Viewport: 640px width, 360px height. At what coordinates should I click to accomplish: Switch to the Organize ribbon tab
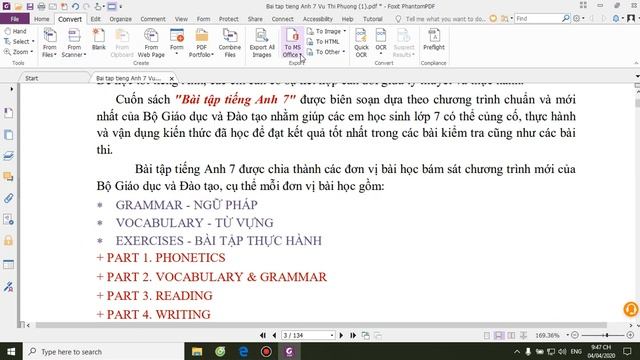[120, 19]
